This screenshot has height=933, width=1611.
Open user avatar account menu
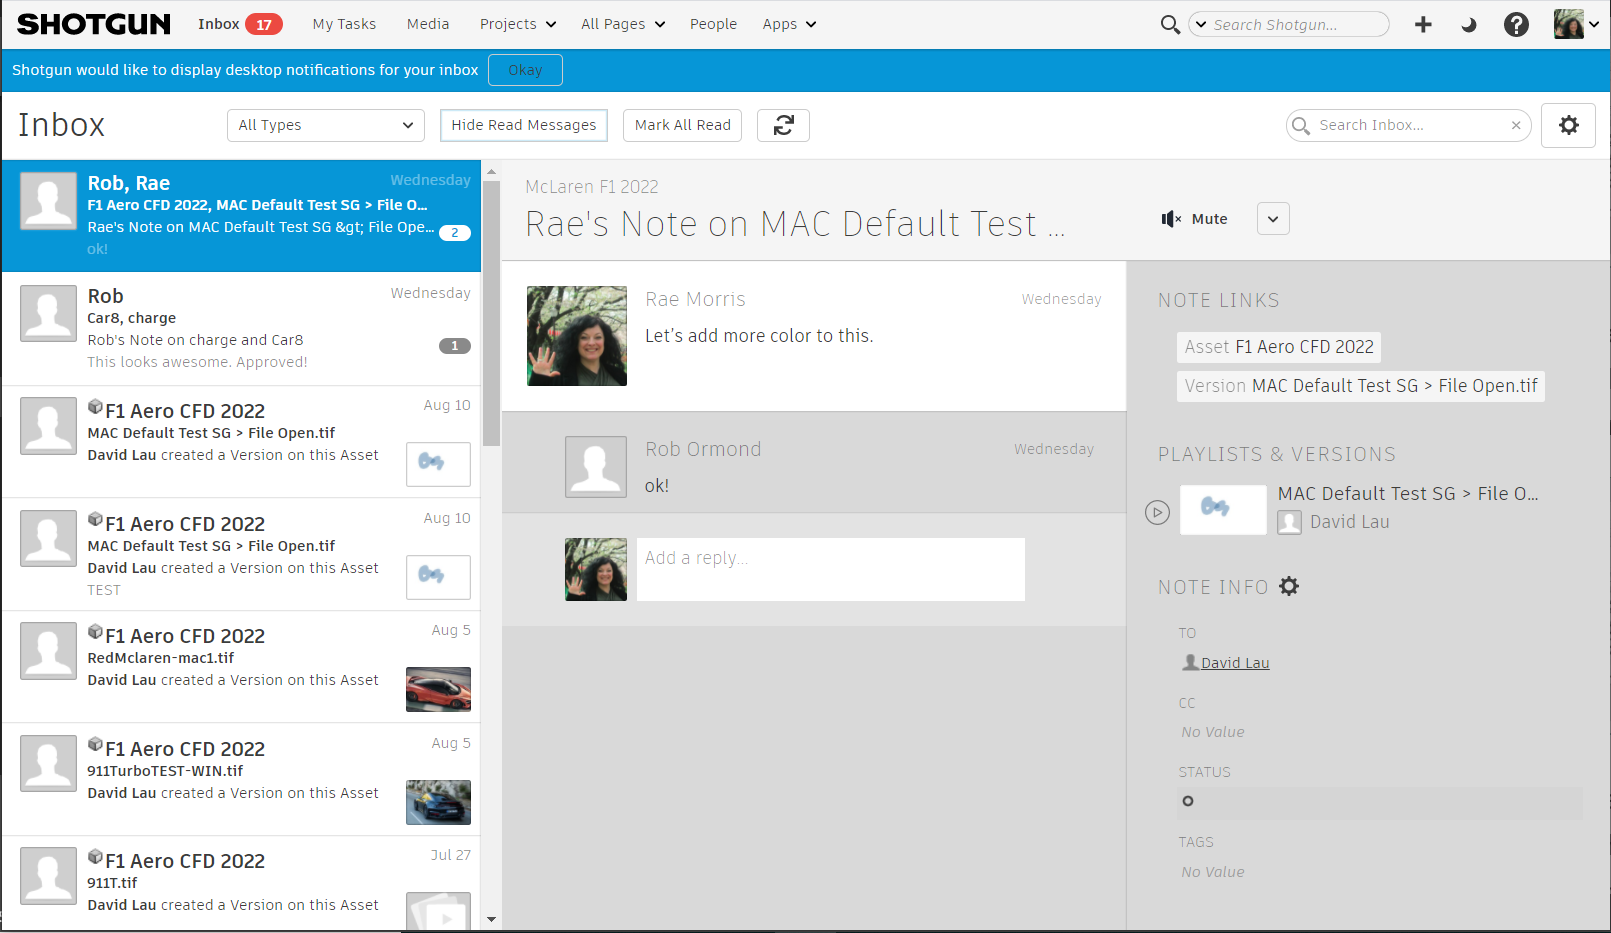coord(1576,24)
